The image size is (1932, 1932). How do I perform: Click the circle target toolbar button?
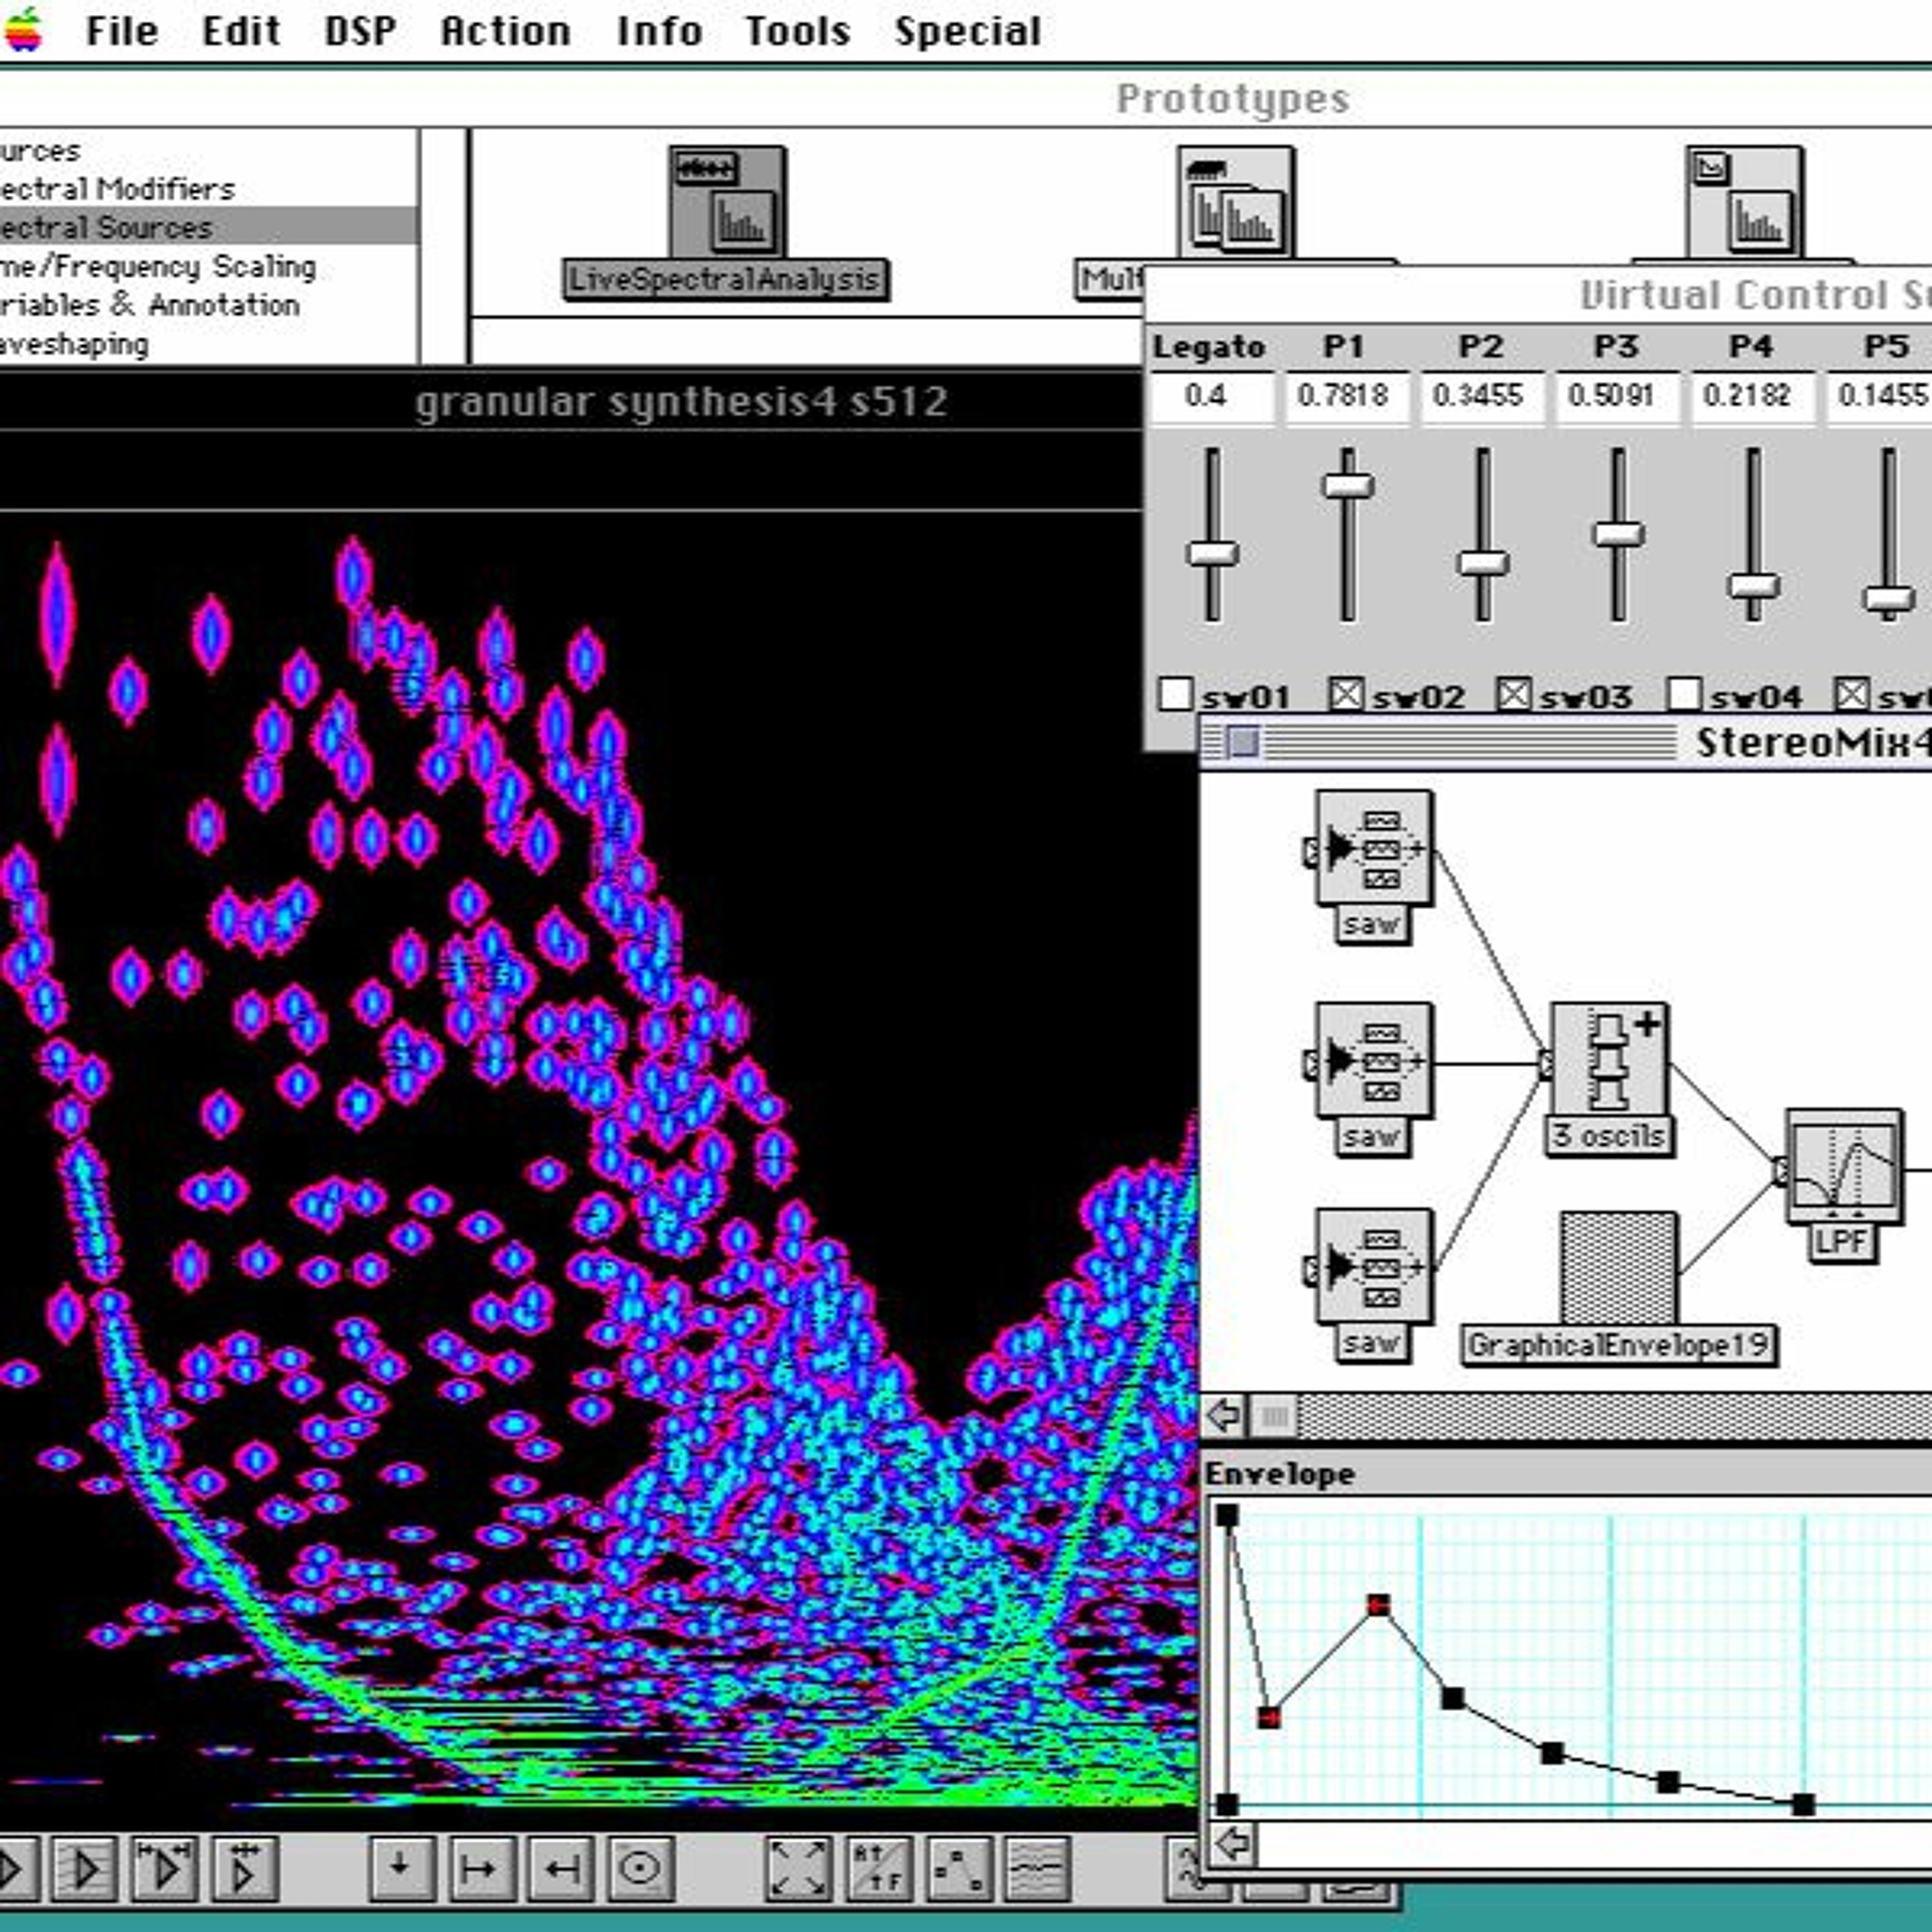tap(641, 1868)
